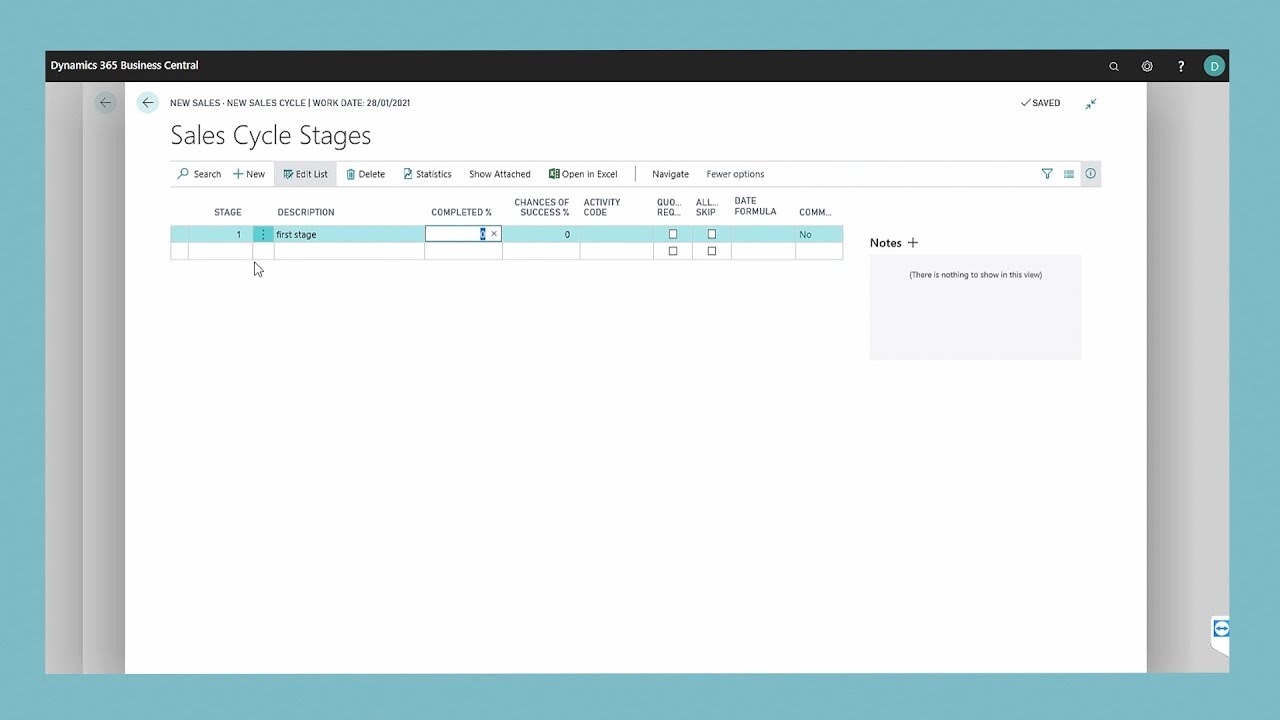Viewport: 1280px width, 720px height.
Task: Click the empty row description cell
Action: (349, 251)
